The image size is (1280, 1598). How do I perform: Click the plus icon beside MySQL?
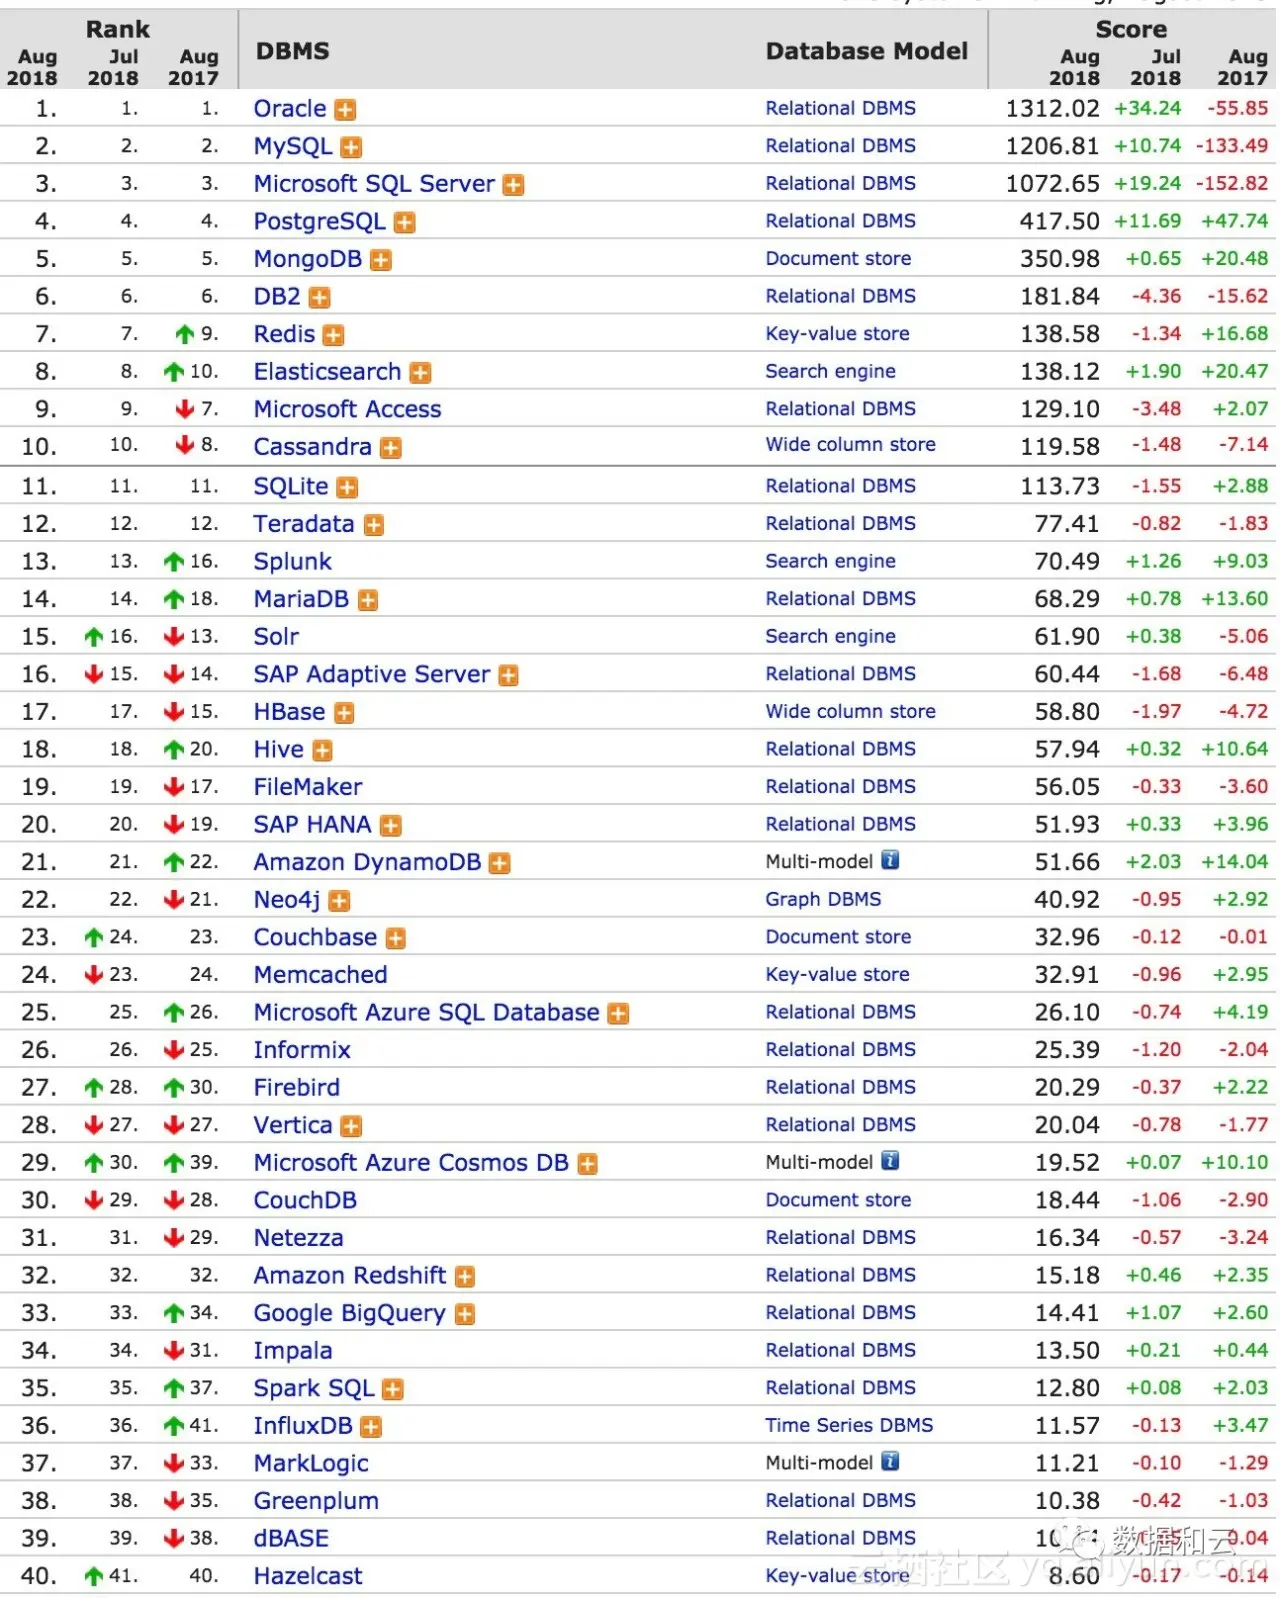pos(351,148)
